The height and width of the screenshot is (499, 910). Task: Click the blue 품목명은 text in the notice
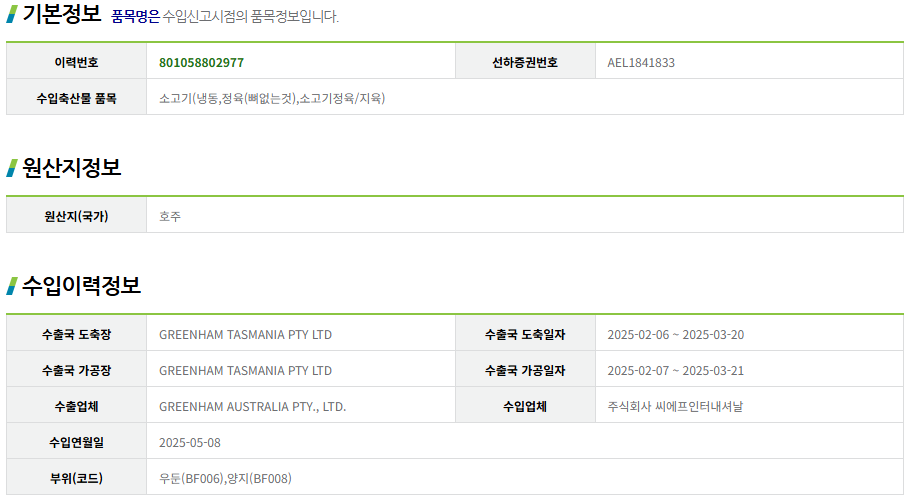[135, 16]
